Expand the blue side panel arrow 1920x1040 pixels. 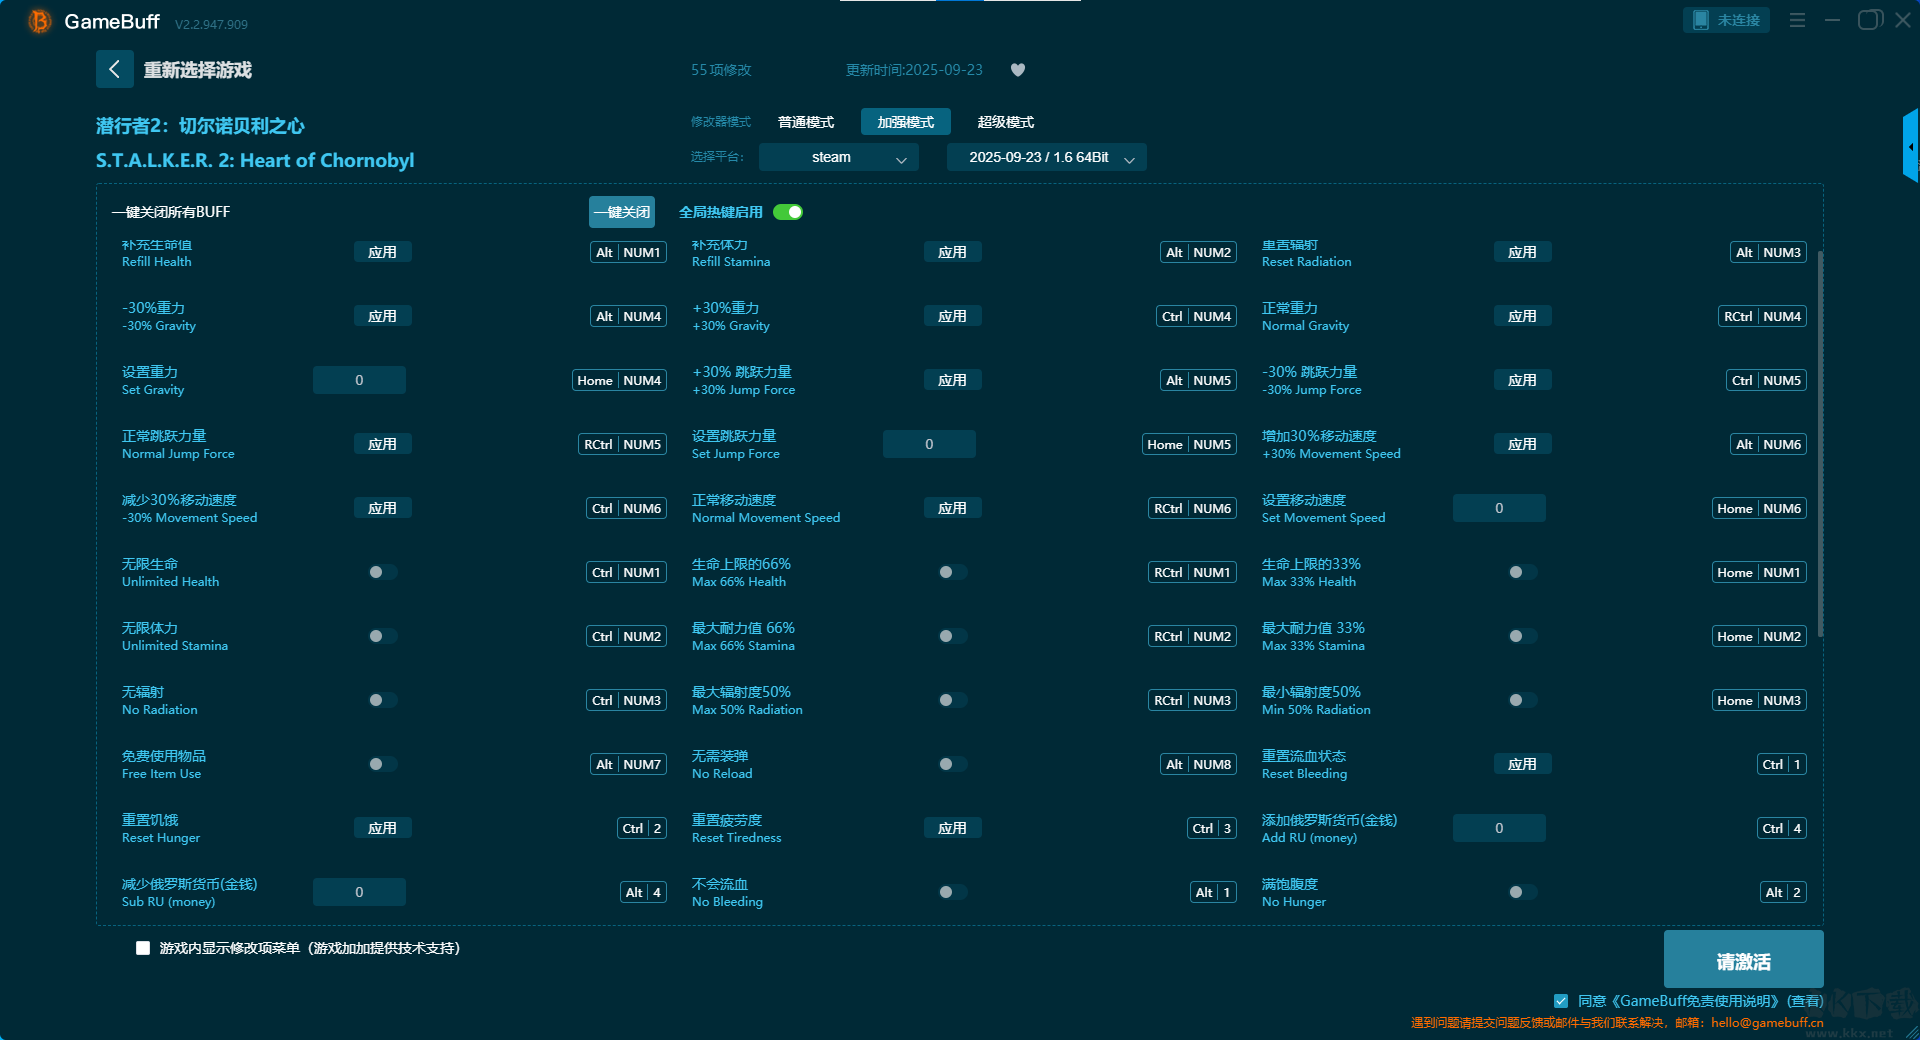1910,146
